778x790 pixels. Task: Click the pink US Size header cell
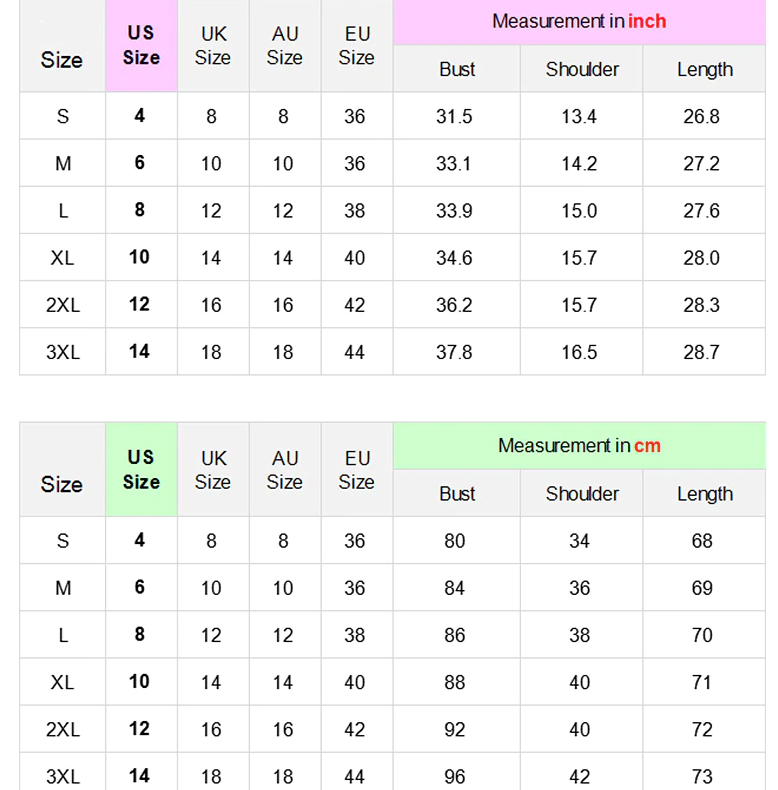coord(141,46)
